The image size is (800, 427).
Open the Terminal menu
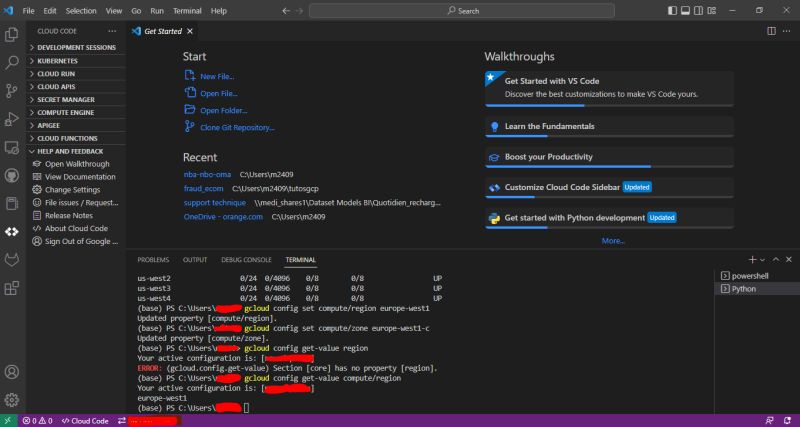point(187,11)
